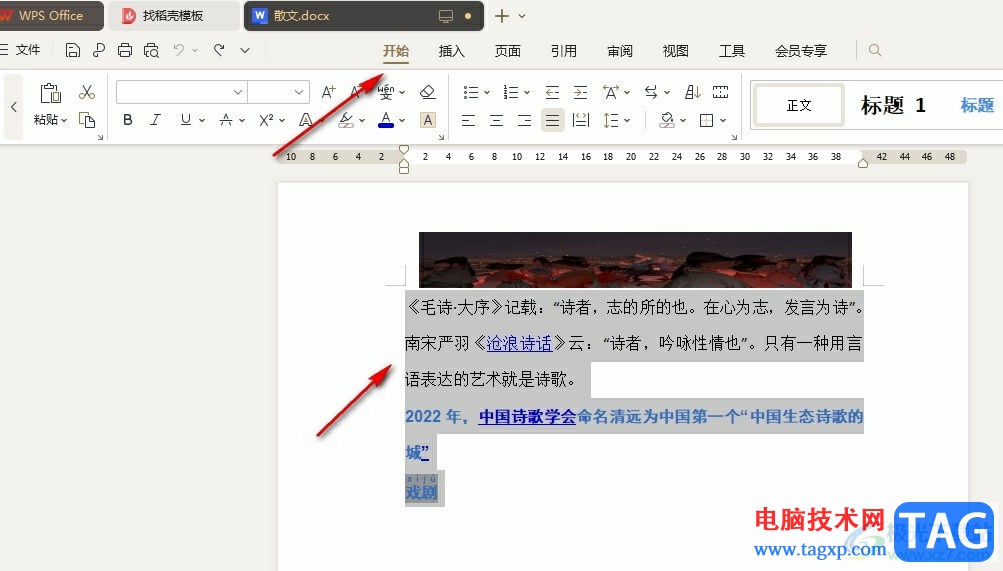Follow the 中国诗歌学会 hyperlink
This screenshot has width=1003, height=571.
point(528,417)
